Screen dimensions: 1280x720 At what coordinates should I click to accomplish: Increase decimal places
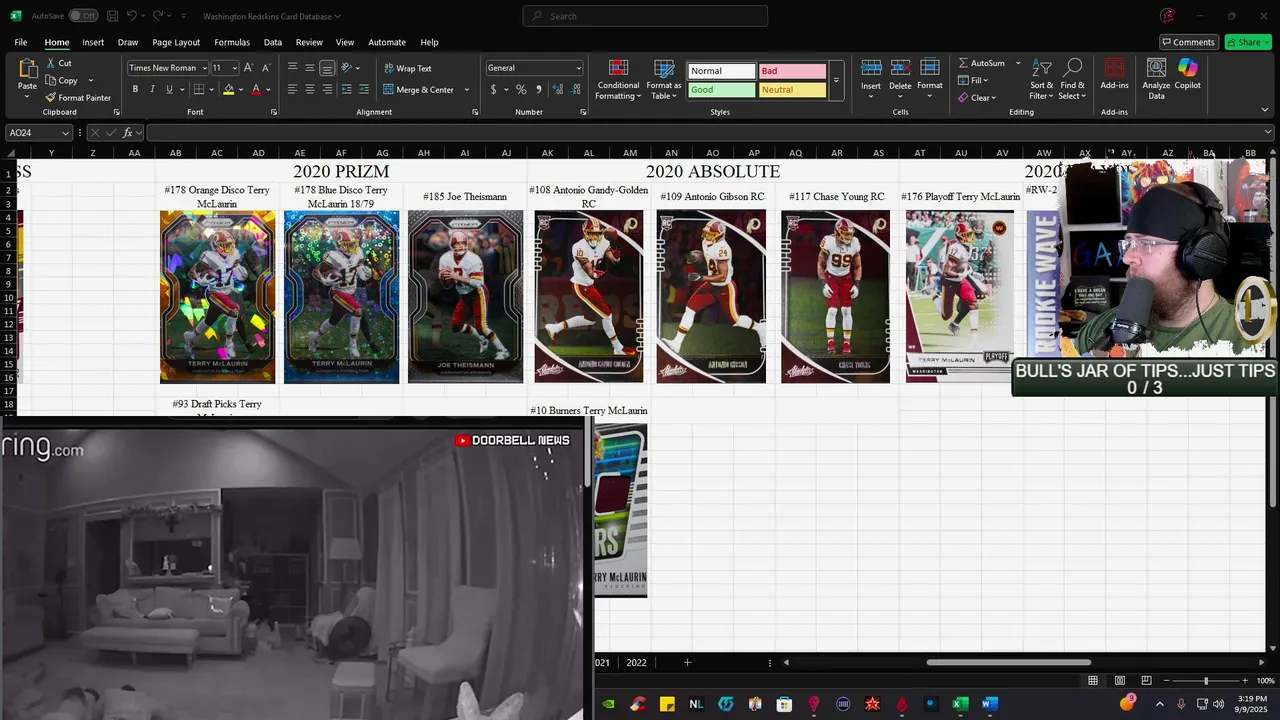coord(559,89)
